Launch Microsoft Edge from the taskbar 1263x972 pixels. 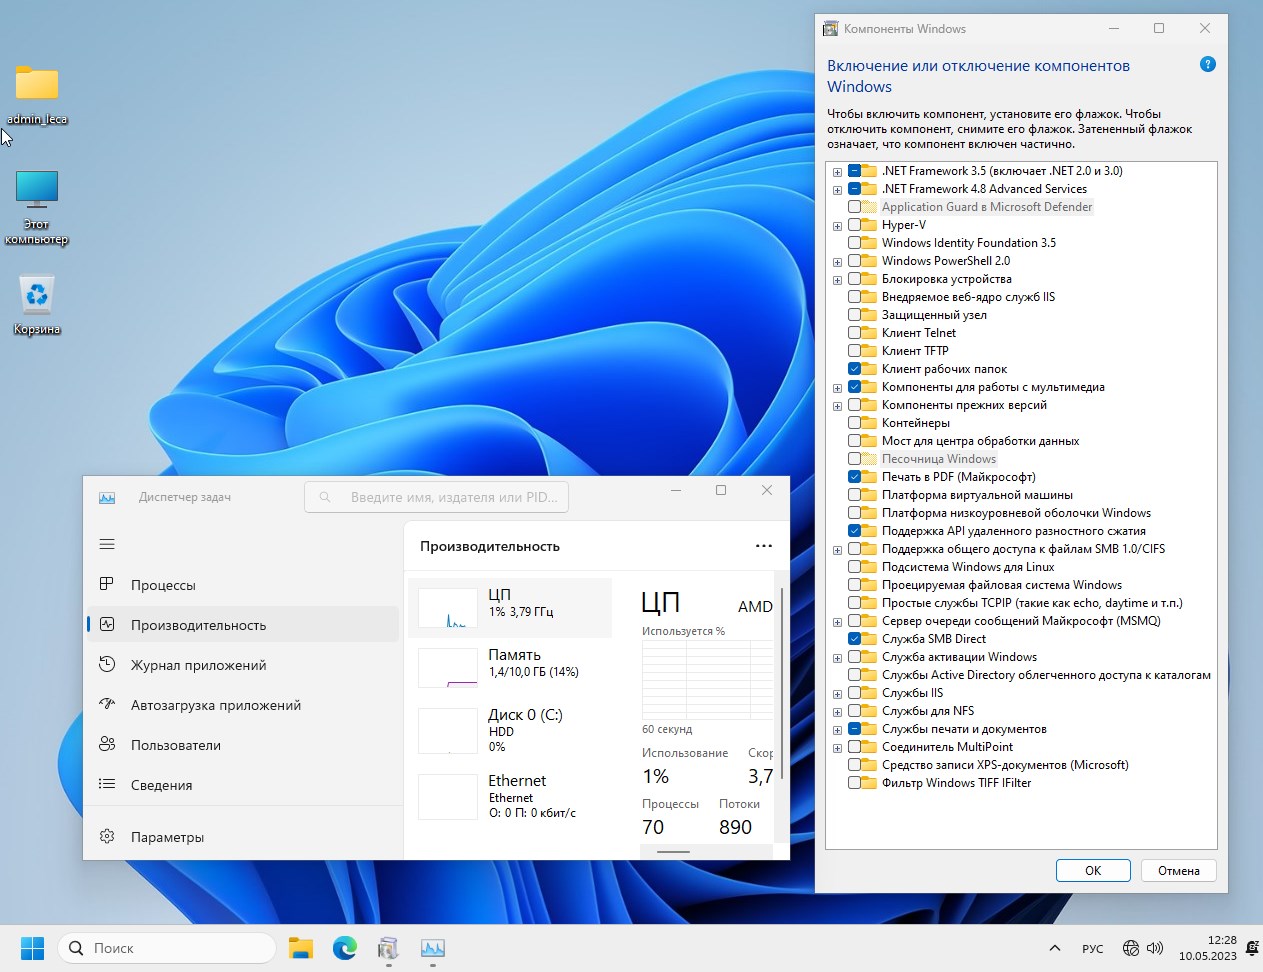[344, 948]
